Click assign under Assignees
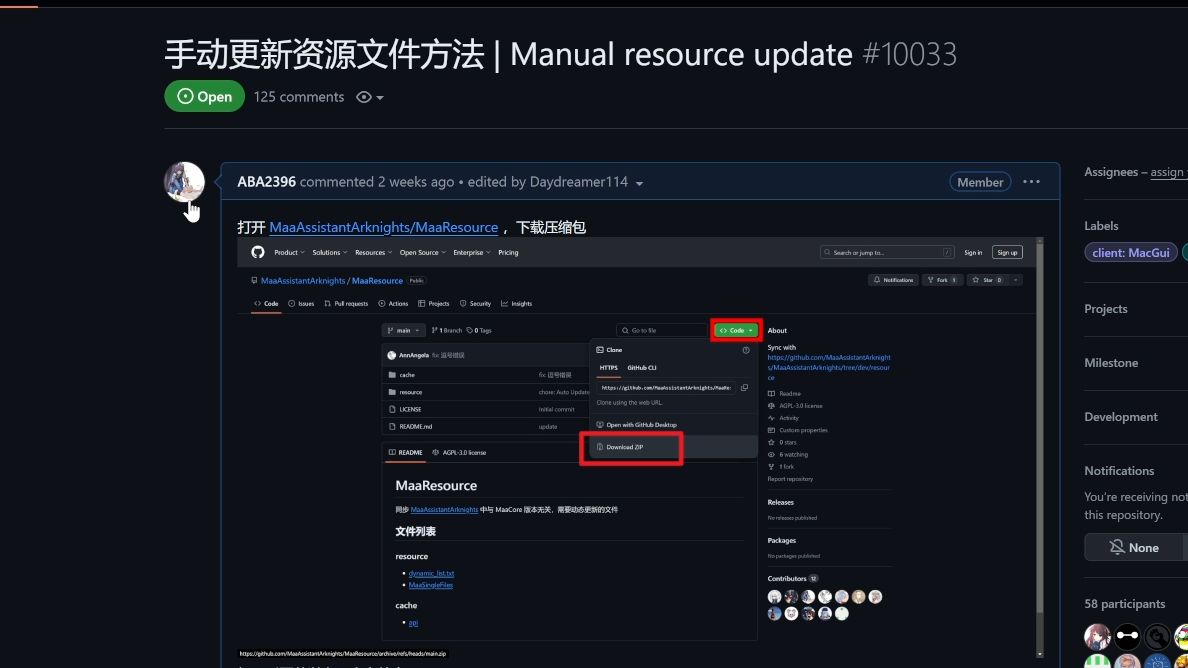This screenshot has height=668, width=1188. [x=1168, y=172]
